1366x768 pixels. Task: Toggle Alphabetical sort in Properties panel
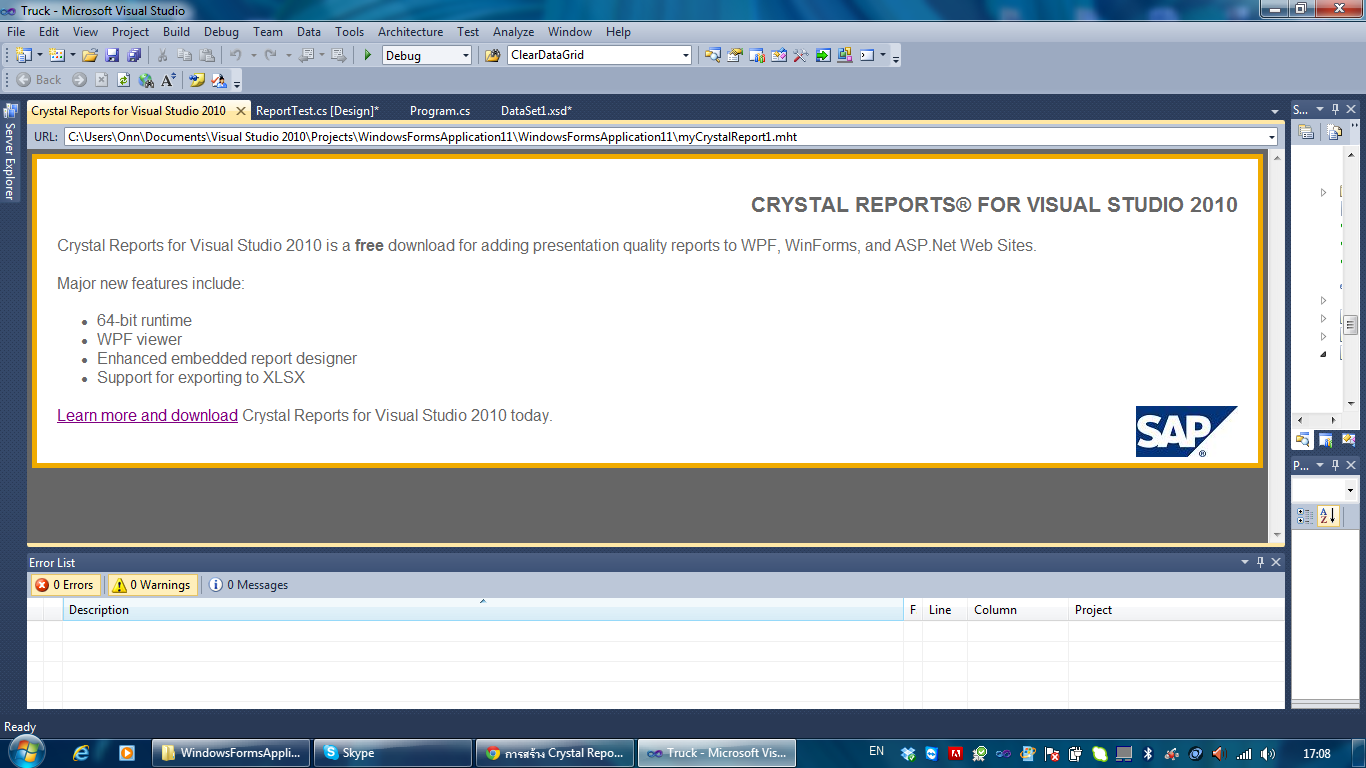click(1328, 516)
